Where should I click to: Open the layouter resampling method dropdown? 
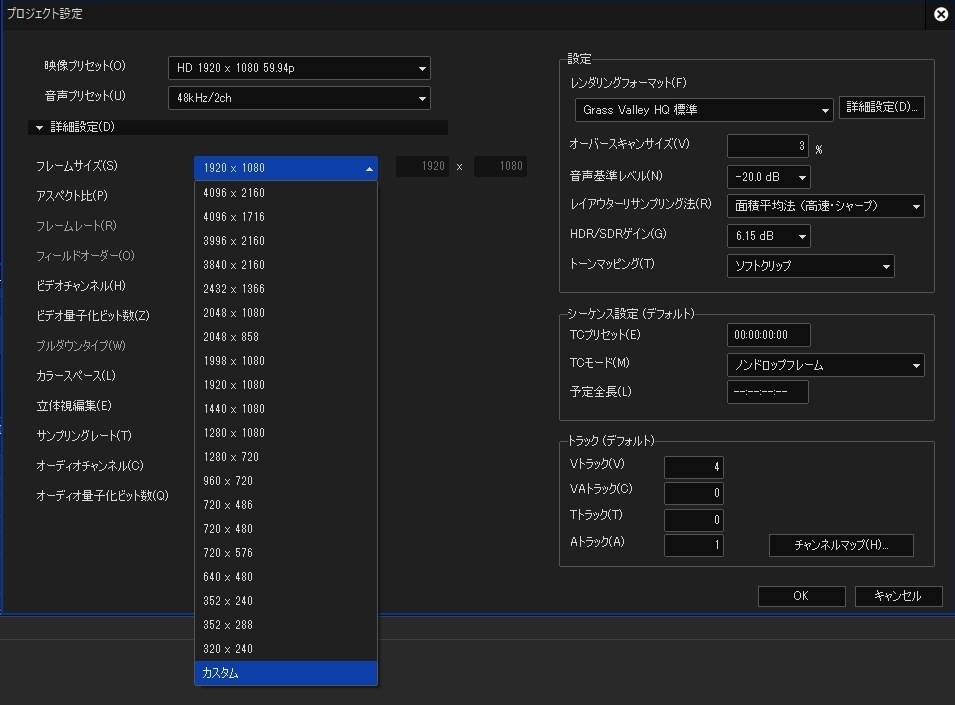[x=825, y=206]
